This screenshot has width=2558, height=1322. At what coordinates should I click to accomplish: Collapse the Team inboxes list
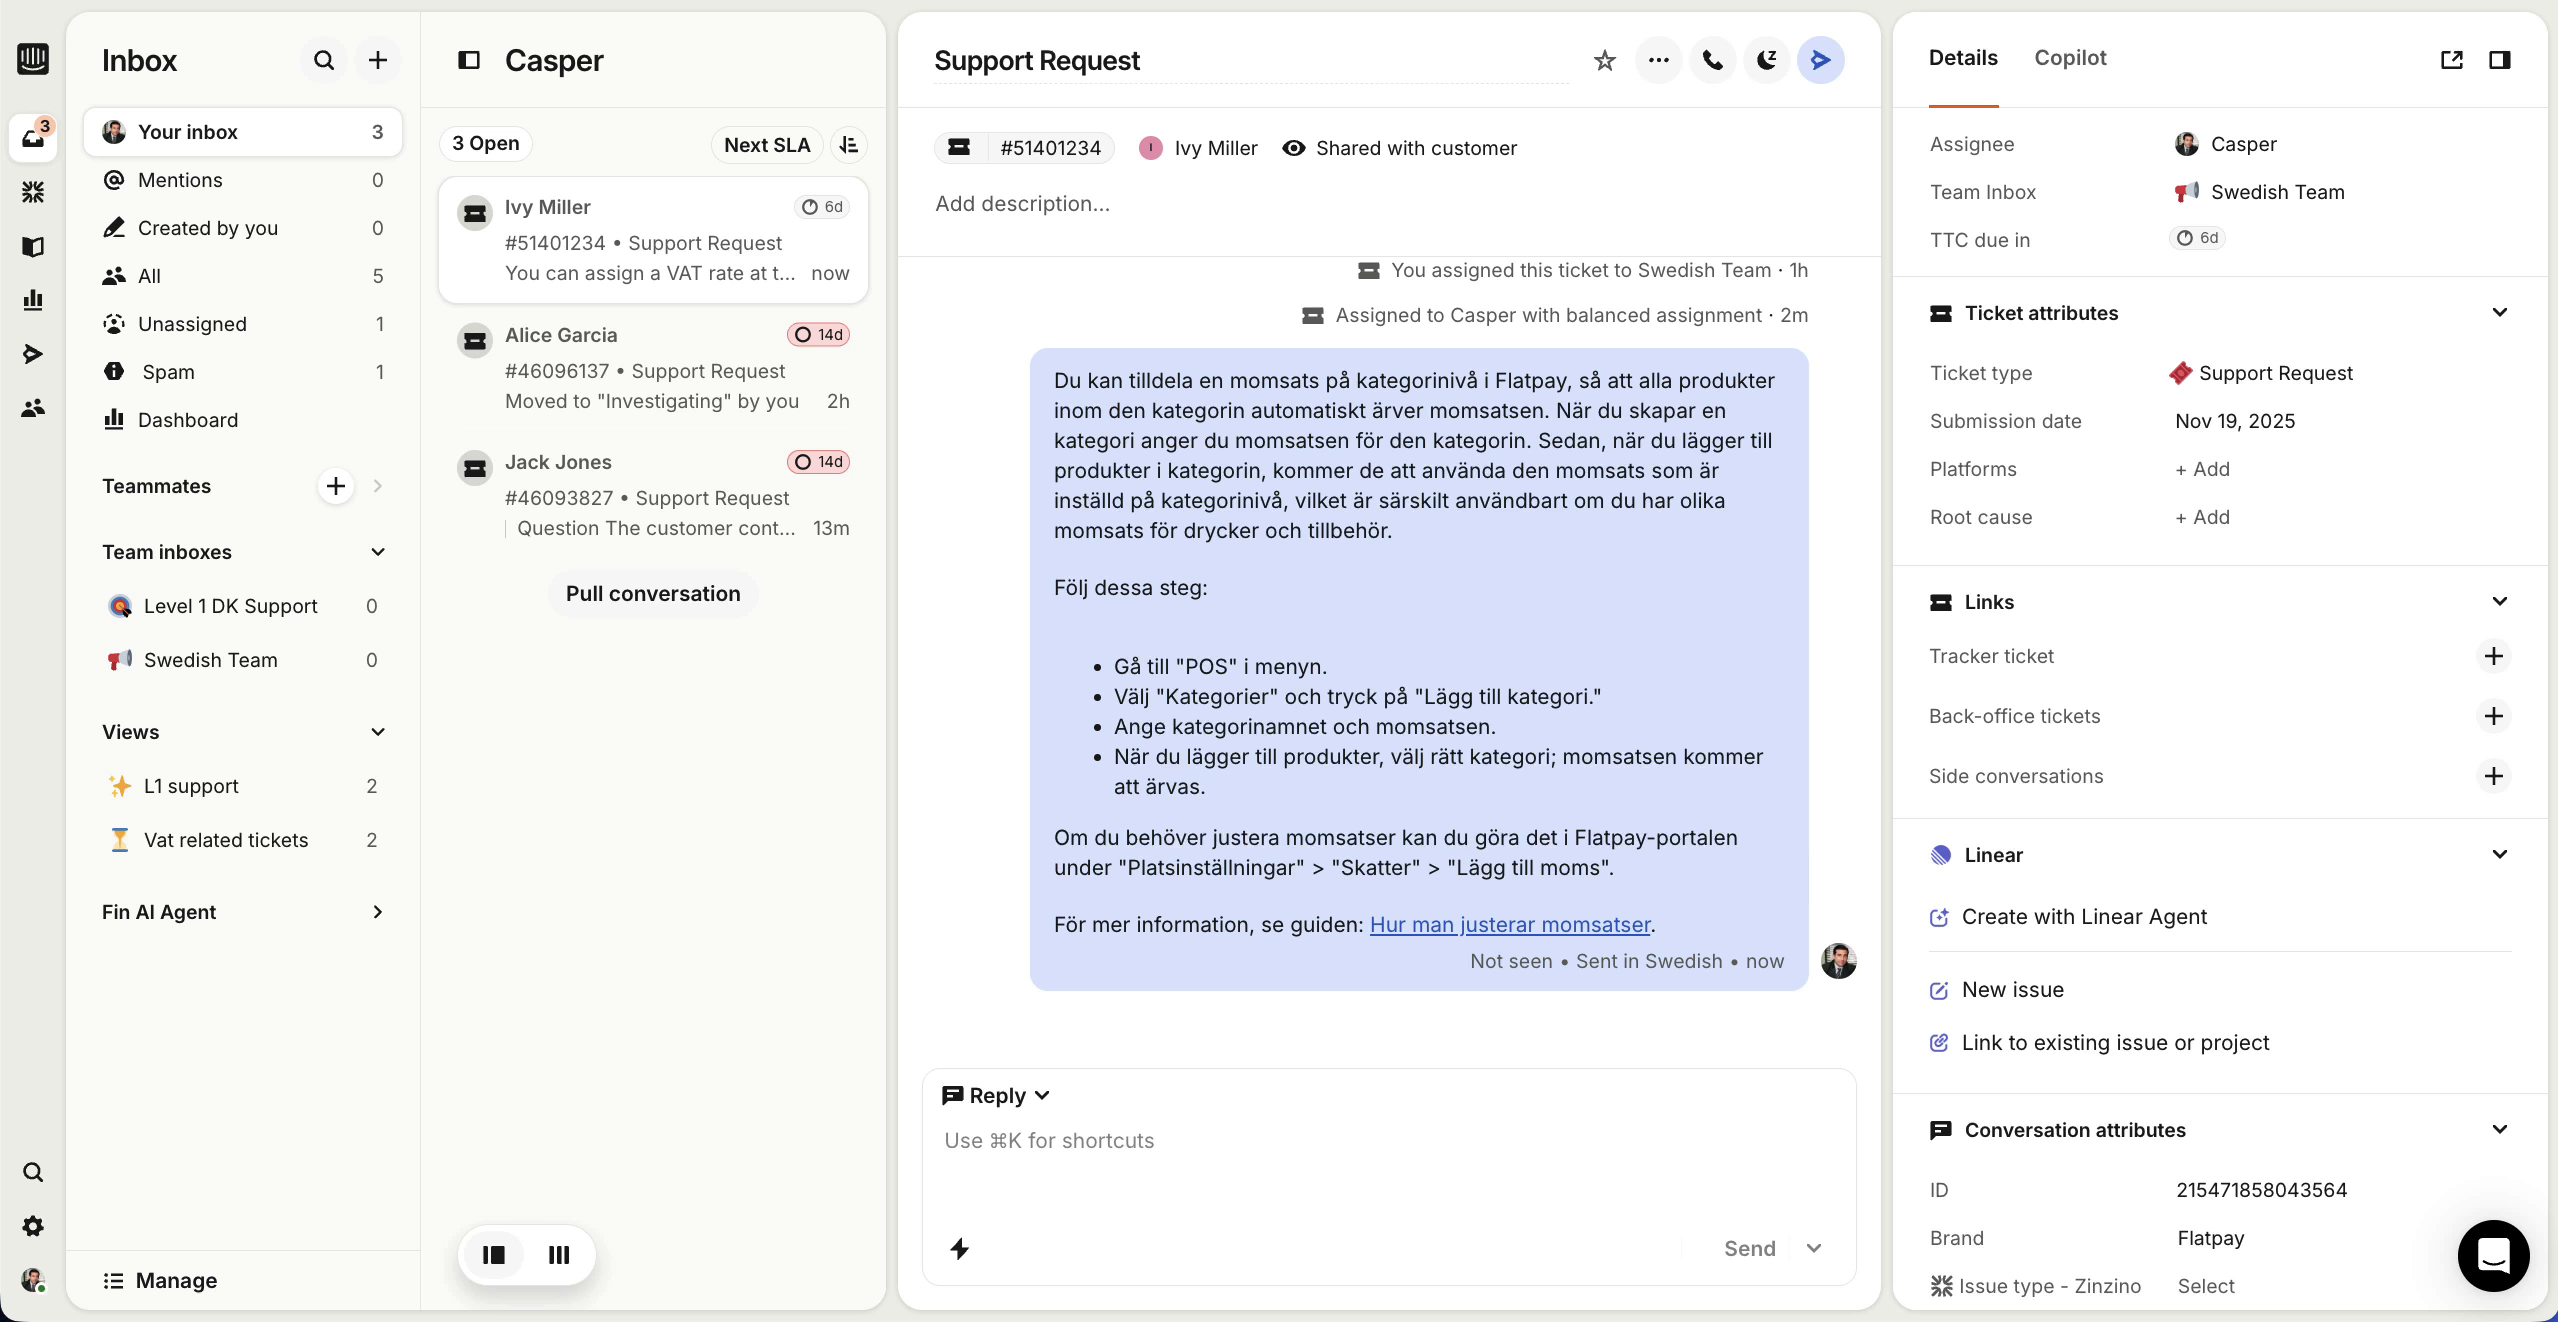(x=377, y=552)
